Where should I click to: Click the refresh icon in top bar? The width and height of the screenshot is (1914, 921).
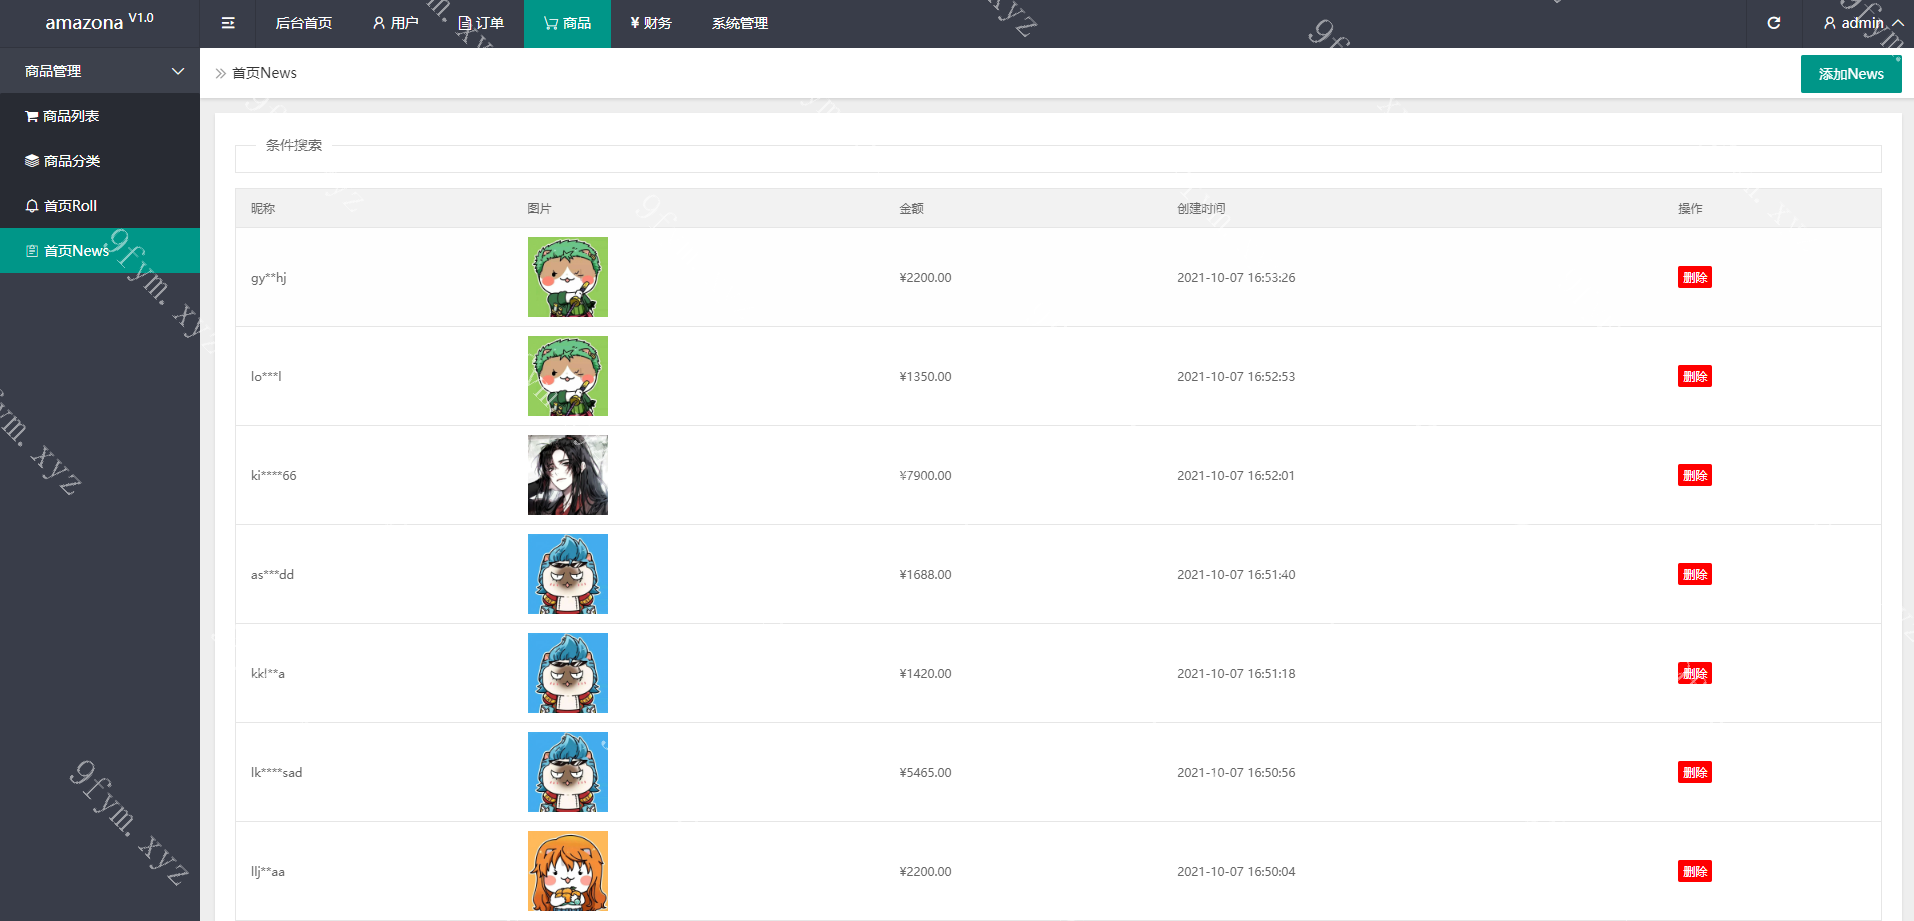[1774, 23]
